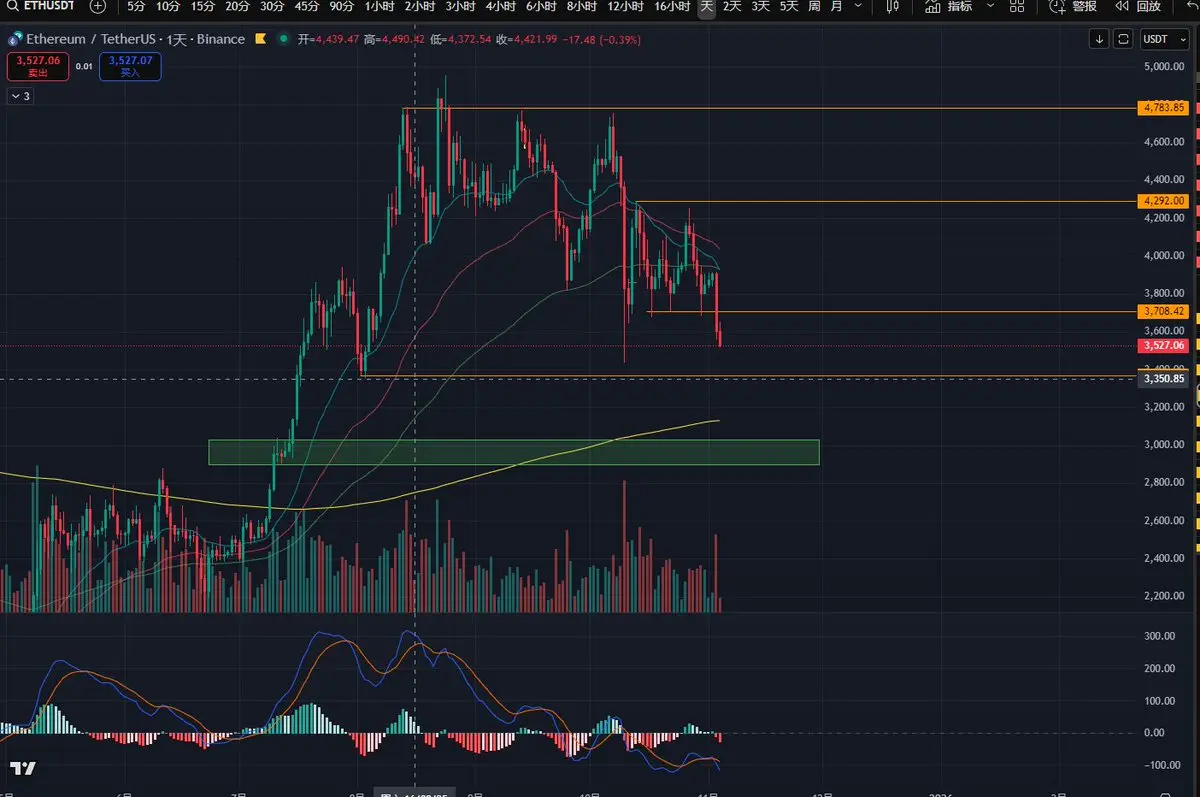Start bar 回放 replay mode
Viewport: 1200px width, 797px height.
(1138, 6)
